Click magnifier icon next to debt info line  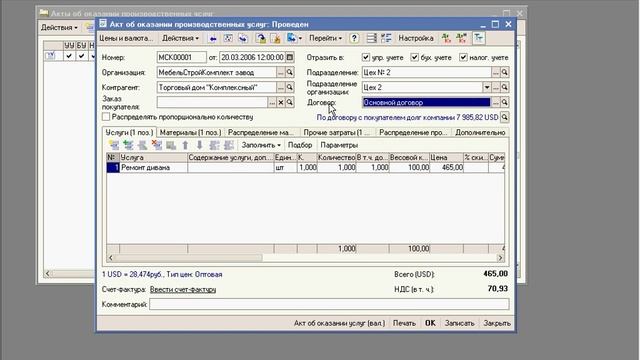[x=504, y=118]
